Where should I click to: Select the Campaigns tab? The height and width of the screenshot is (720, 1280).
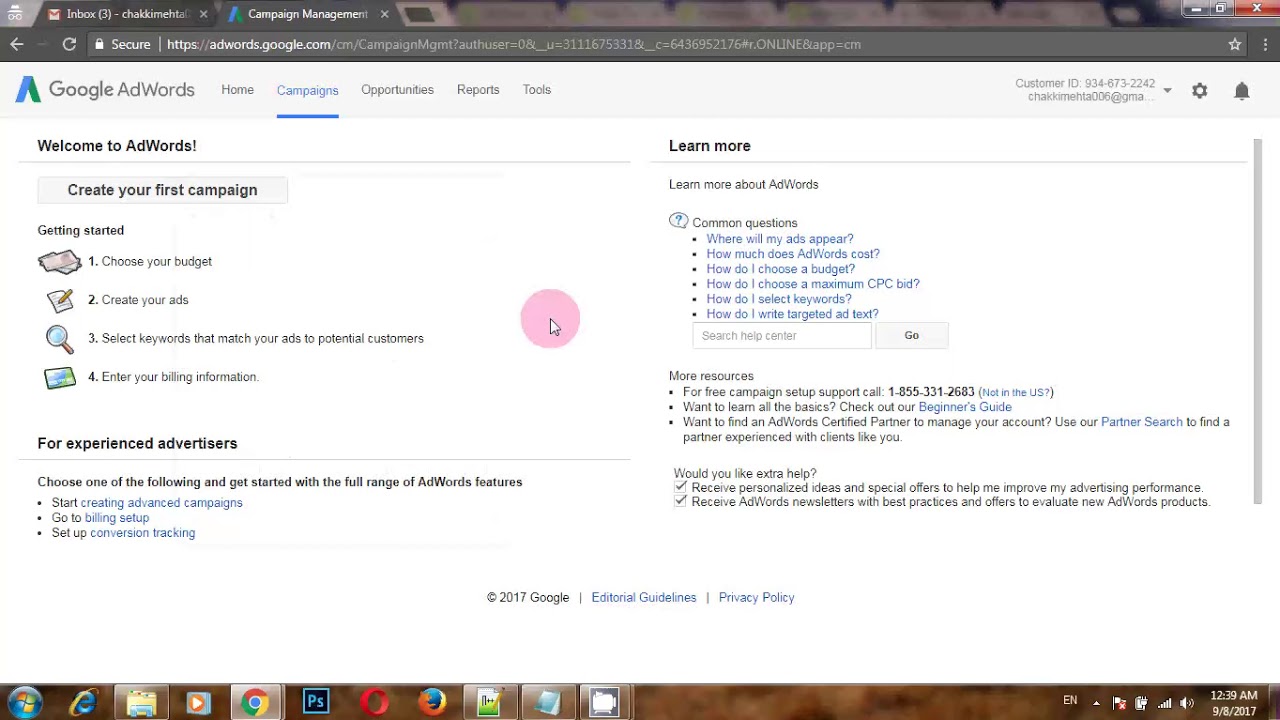pyautogui.click(x=308, y=90)
